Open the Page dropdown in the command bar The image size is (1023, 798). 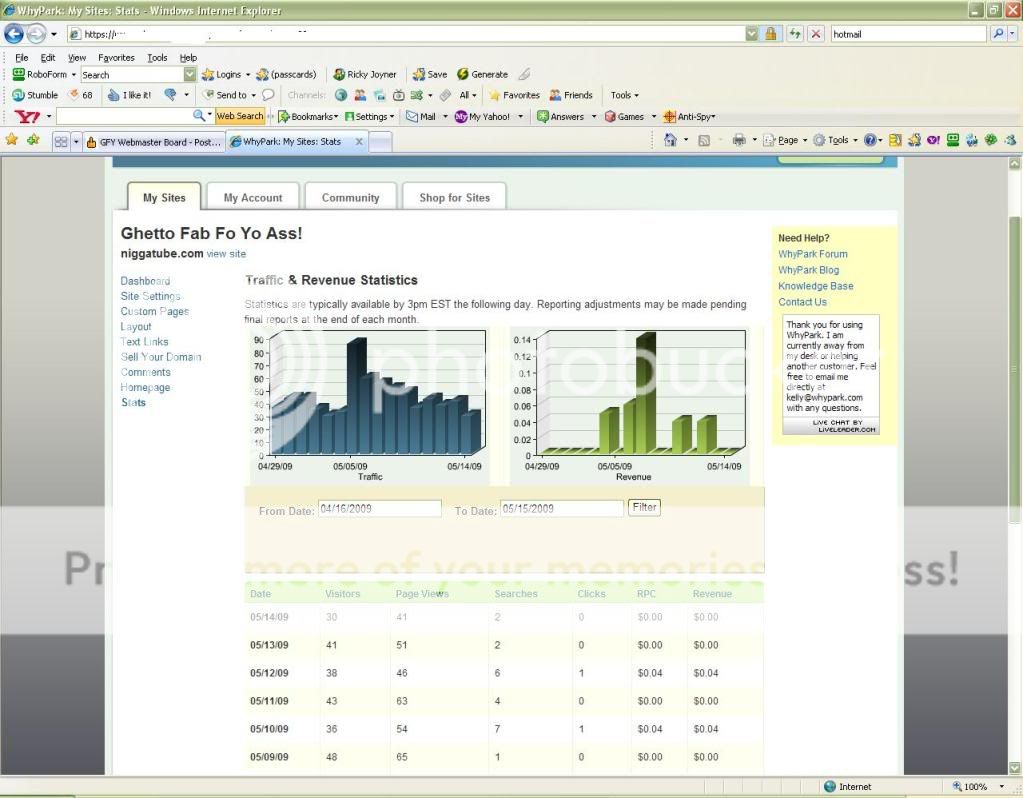[786, 141]
